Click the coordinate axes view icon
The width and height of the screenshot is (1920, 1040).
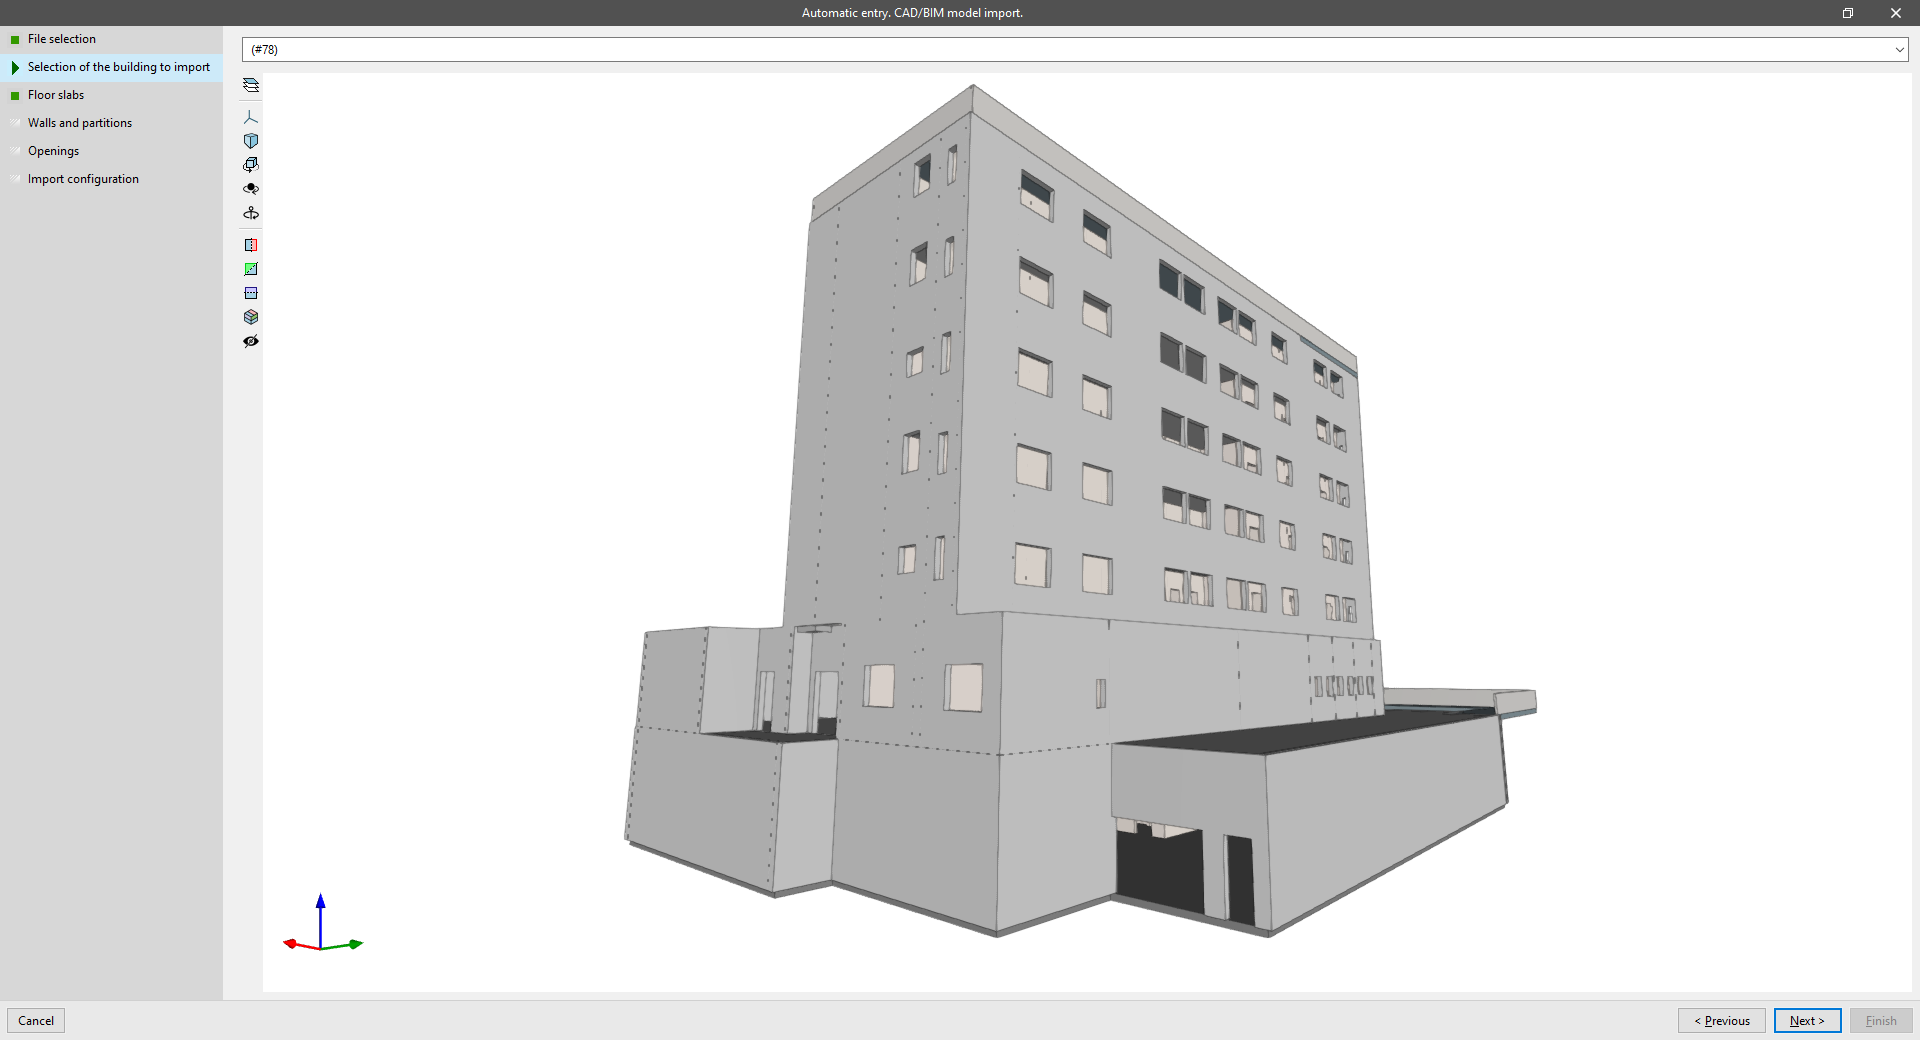click(x=250, y=117)
